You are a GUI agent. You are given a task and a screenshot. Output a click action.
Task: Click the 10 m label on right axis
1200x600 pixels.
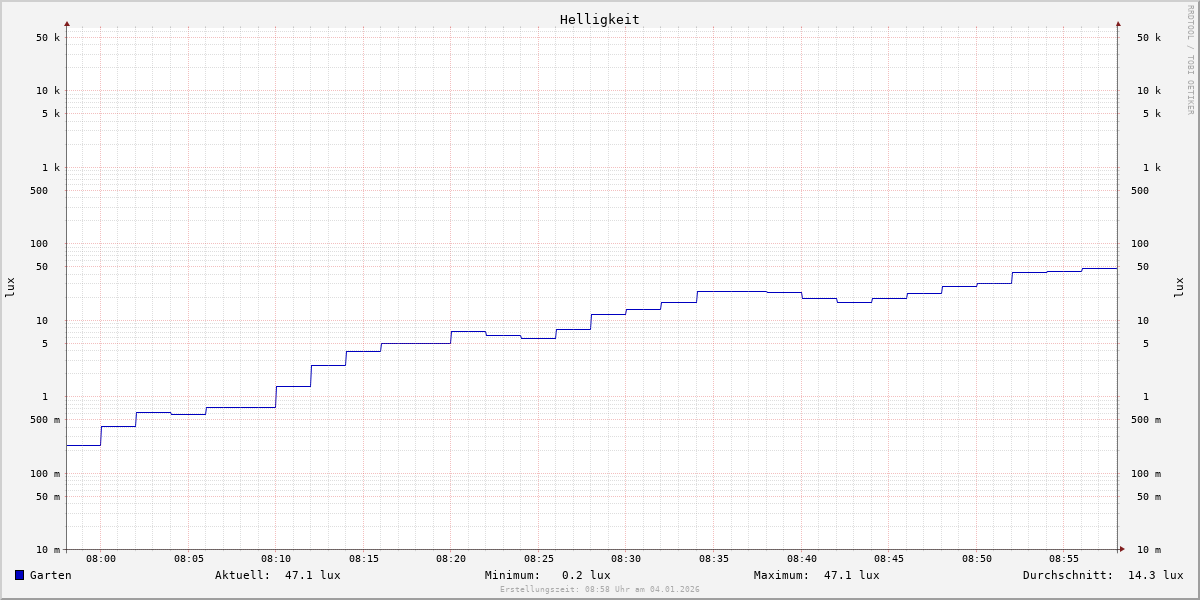(x=1149, y=550)
